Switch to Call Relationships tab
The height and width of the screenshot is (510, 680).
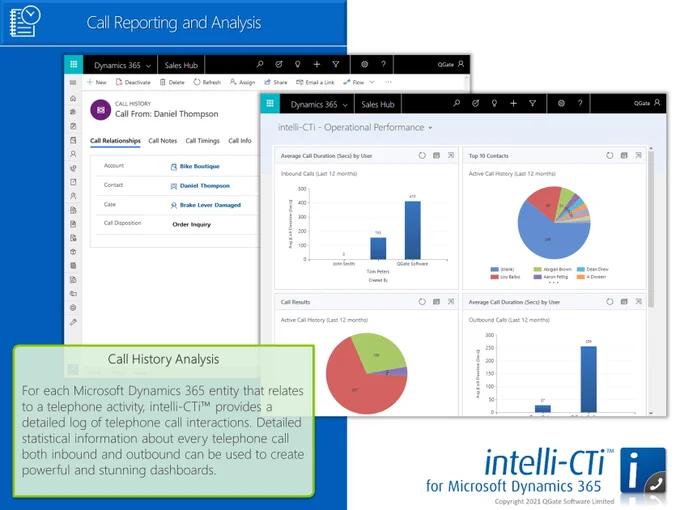click(x=115, y=141)
